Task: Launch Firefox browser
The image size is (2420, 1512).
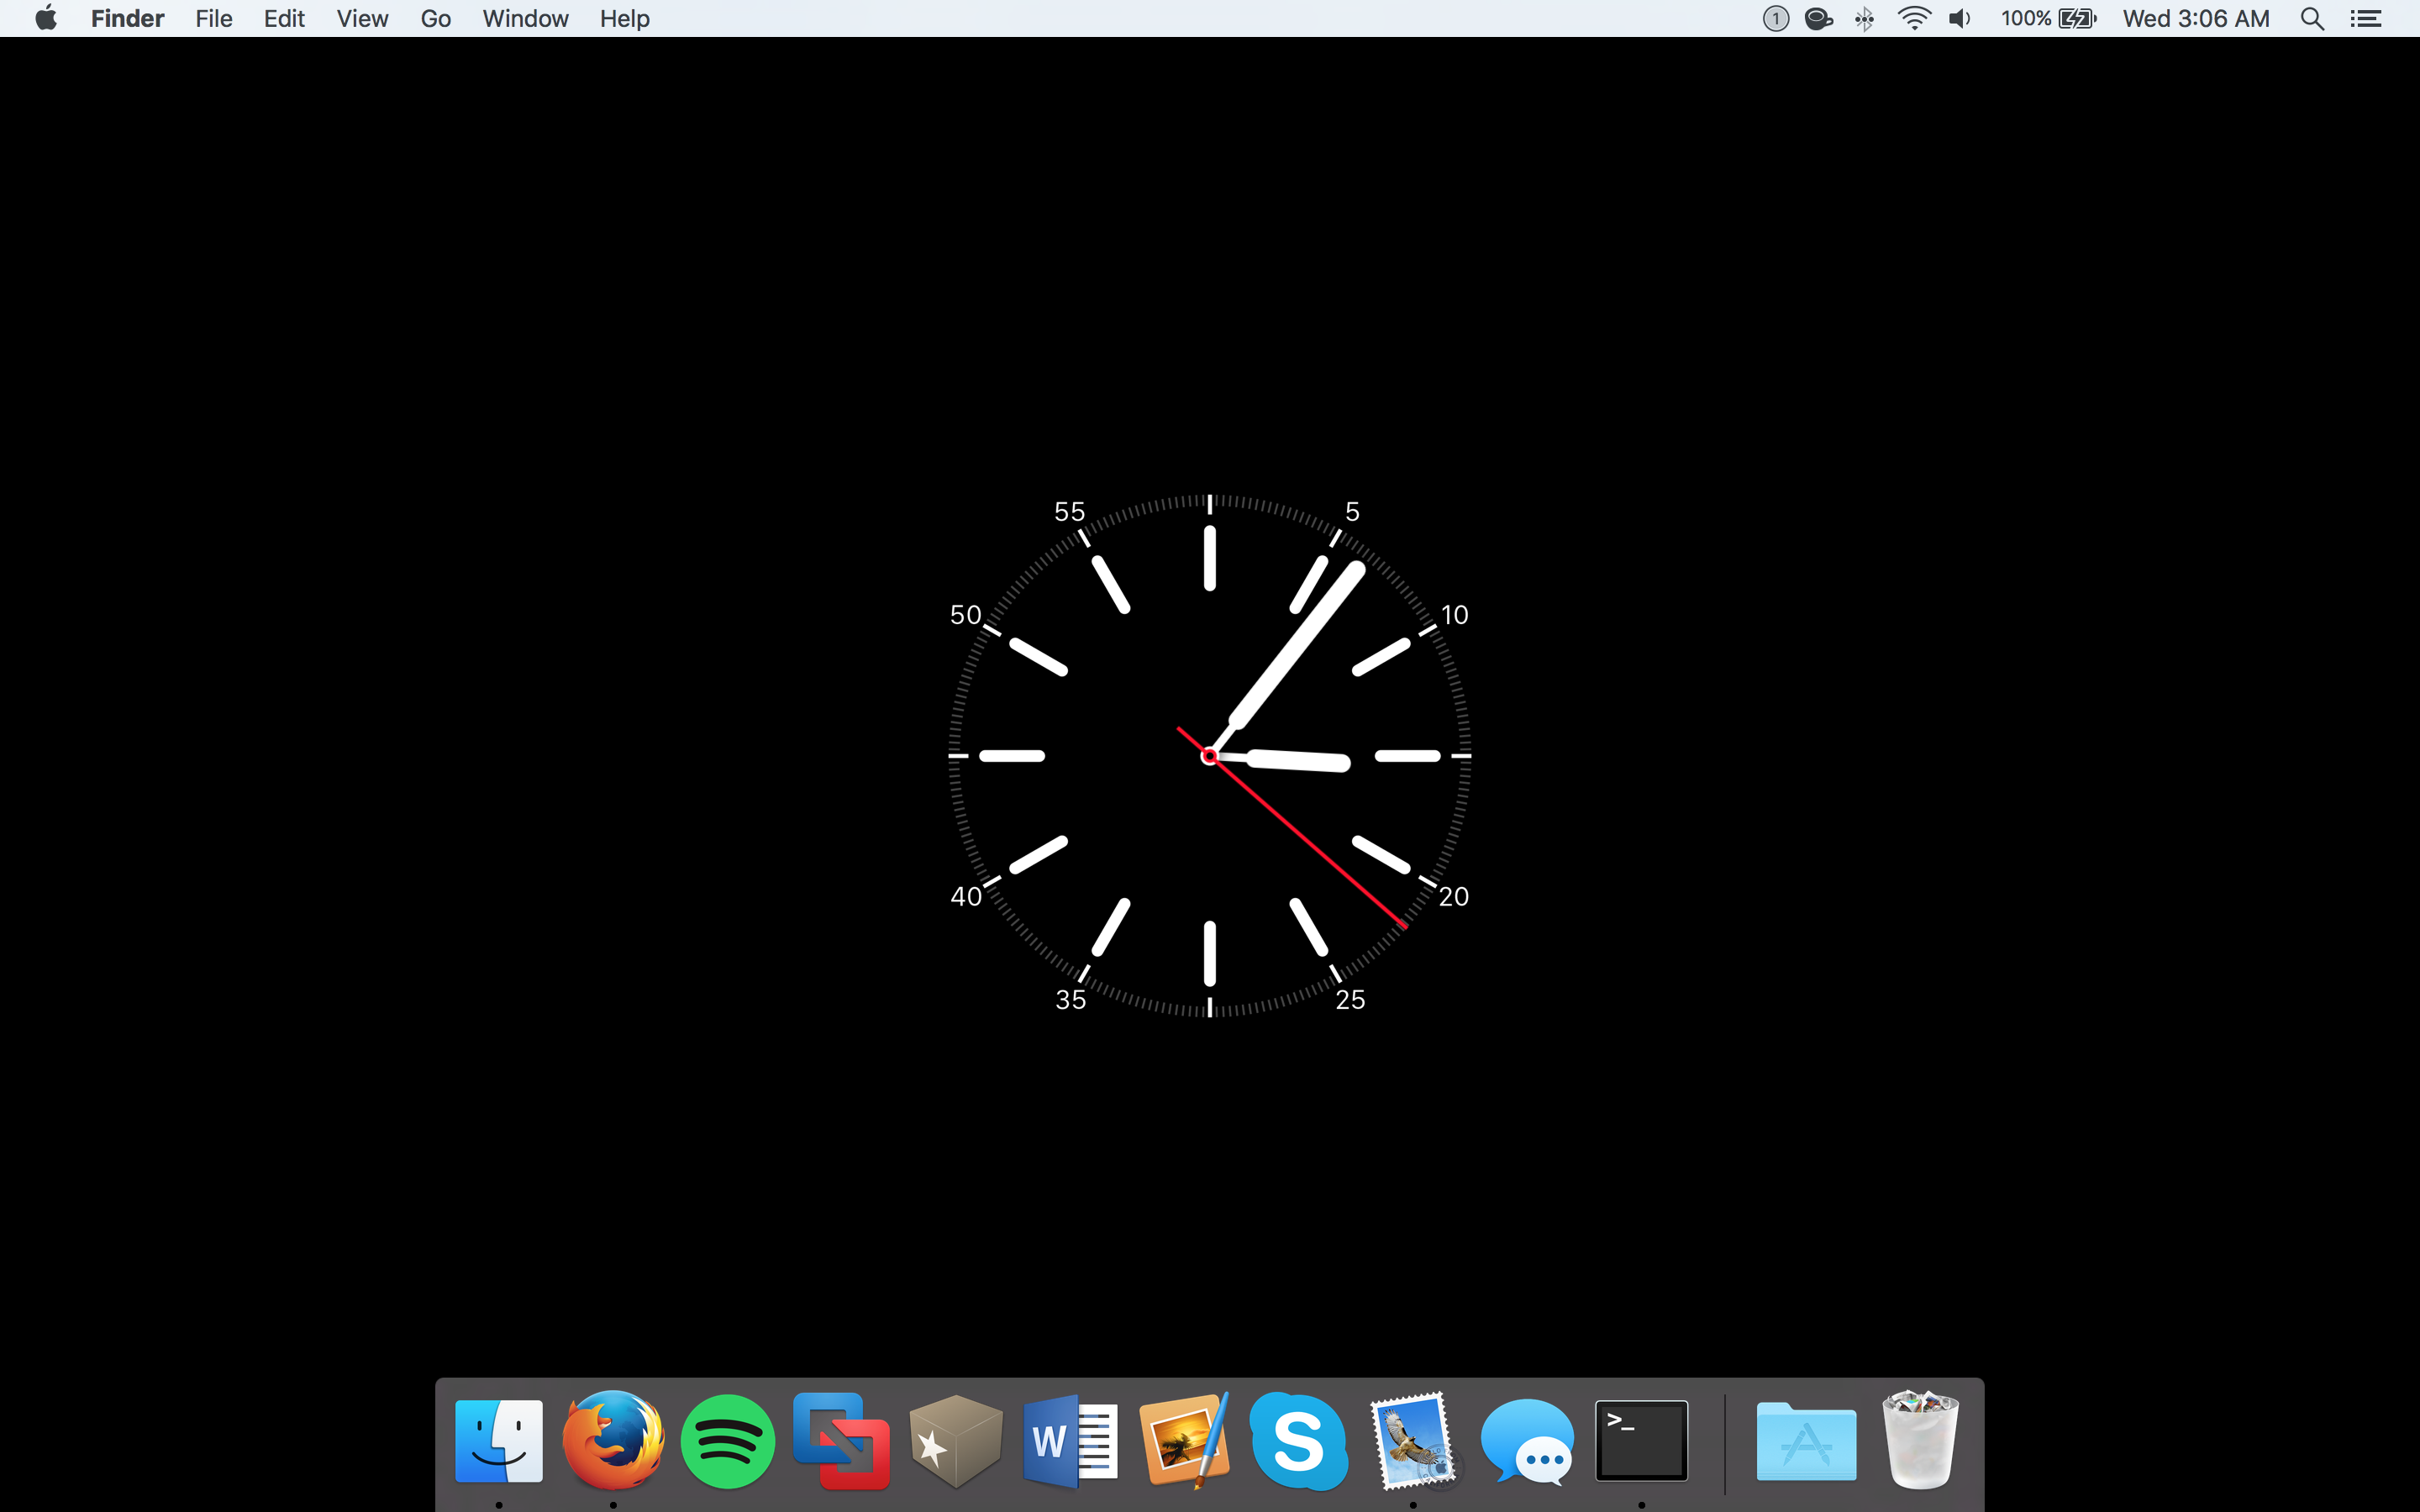Action: [612, 1439]
